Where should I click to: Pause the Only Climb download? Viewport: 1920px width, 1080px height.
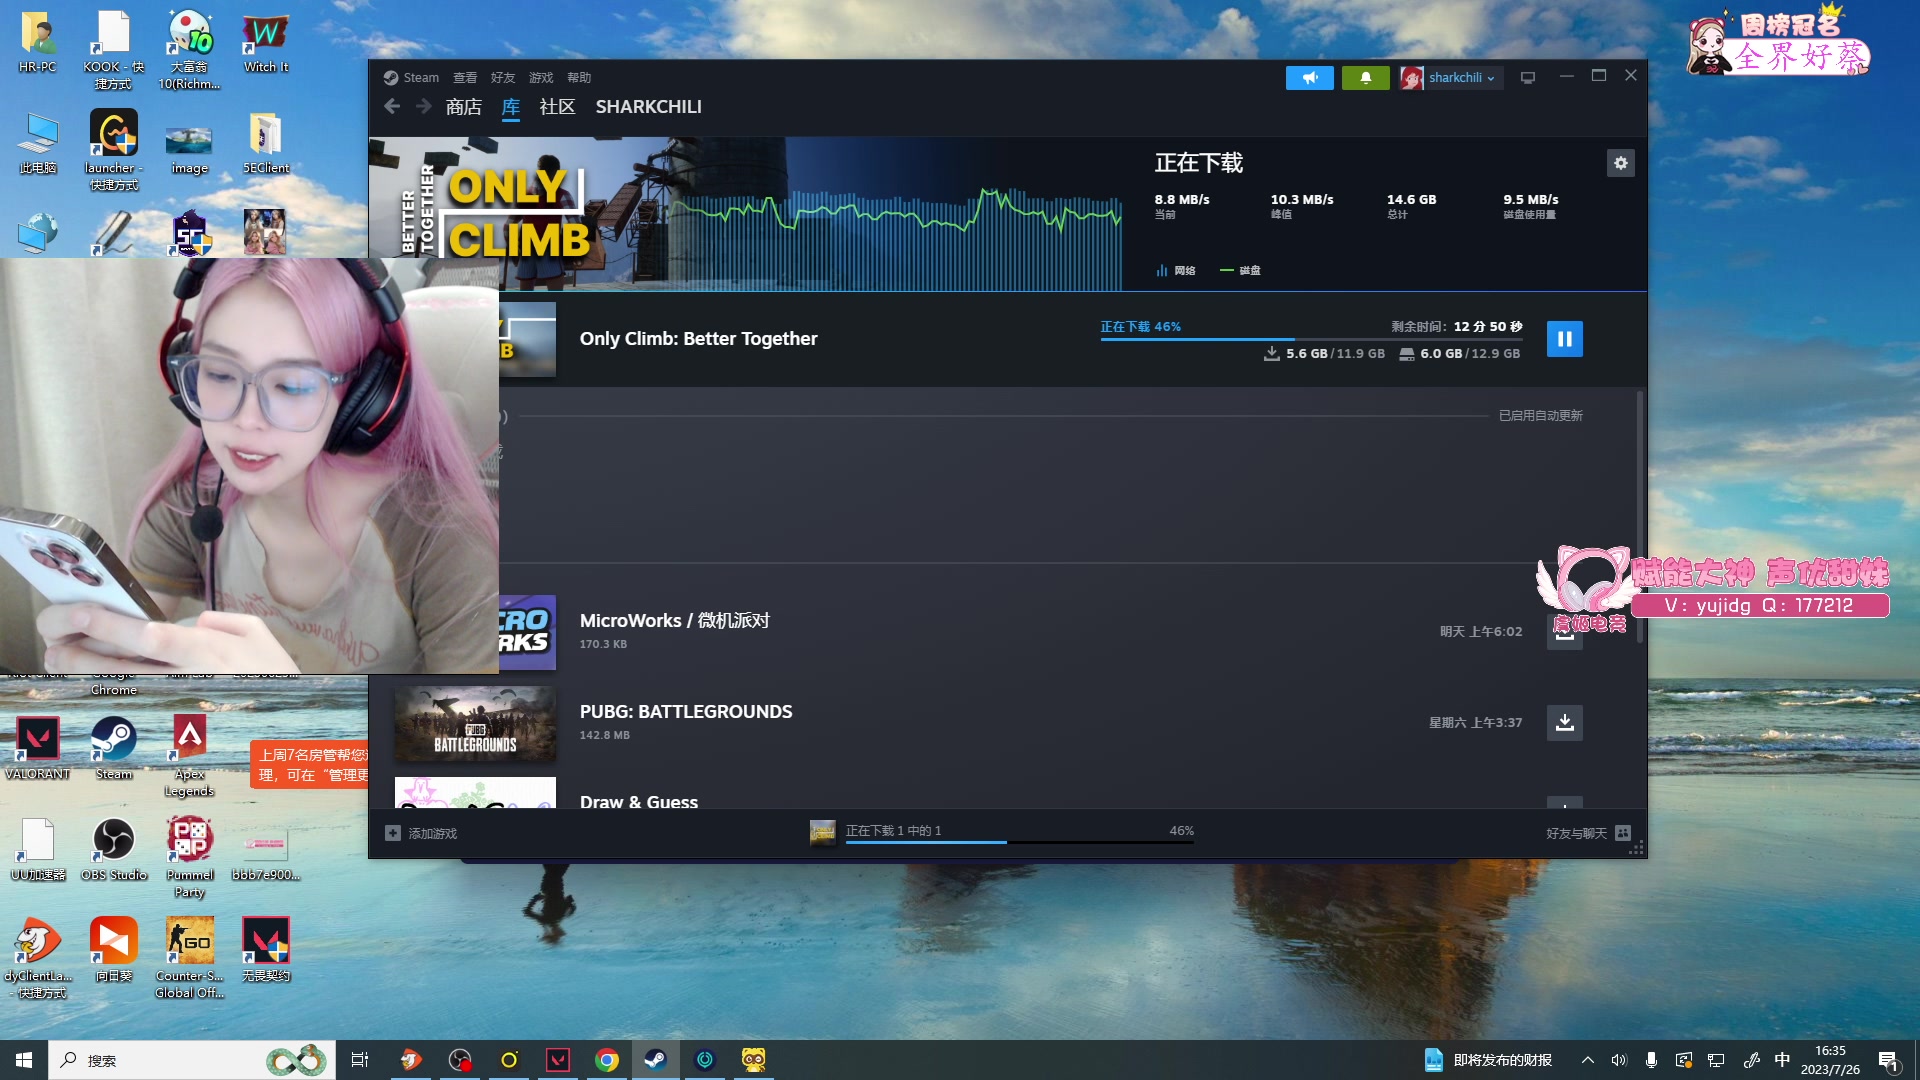coord(1564,339)
